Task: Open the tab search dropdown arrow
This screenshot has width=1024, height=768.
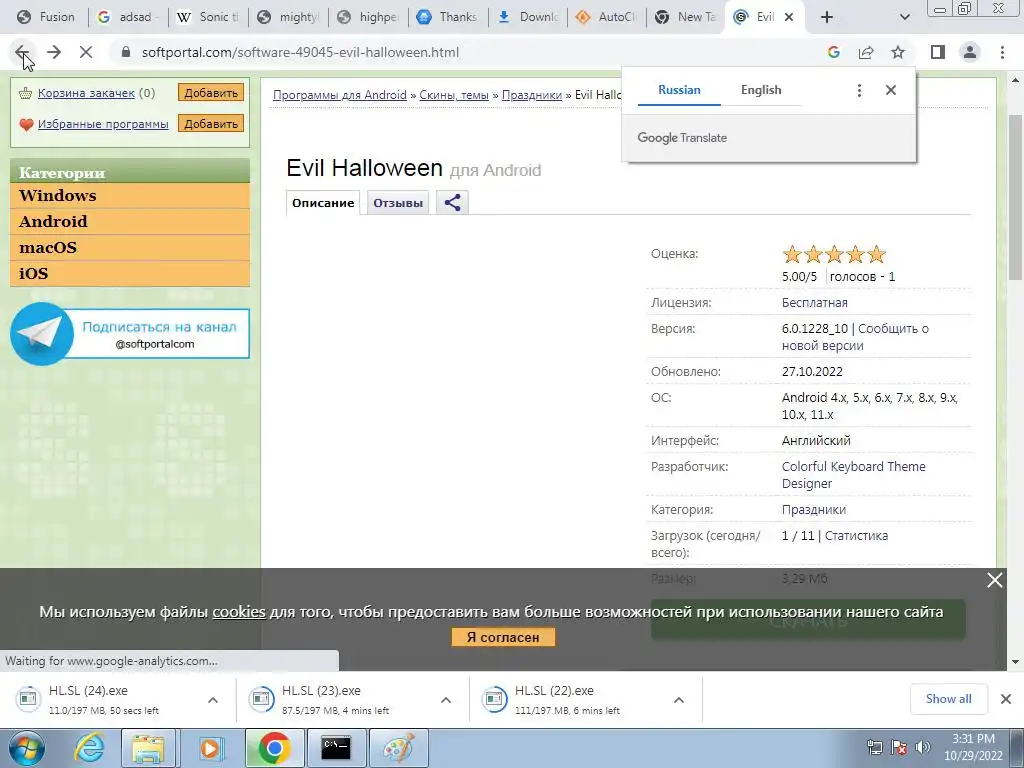Action: click(904, 17)
